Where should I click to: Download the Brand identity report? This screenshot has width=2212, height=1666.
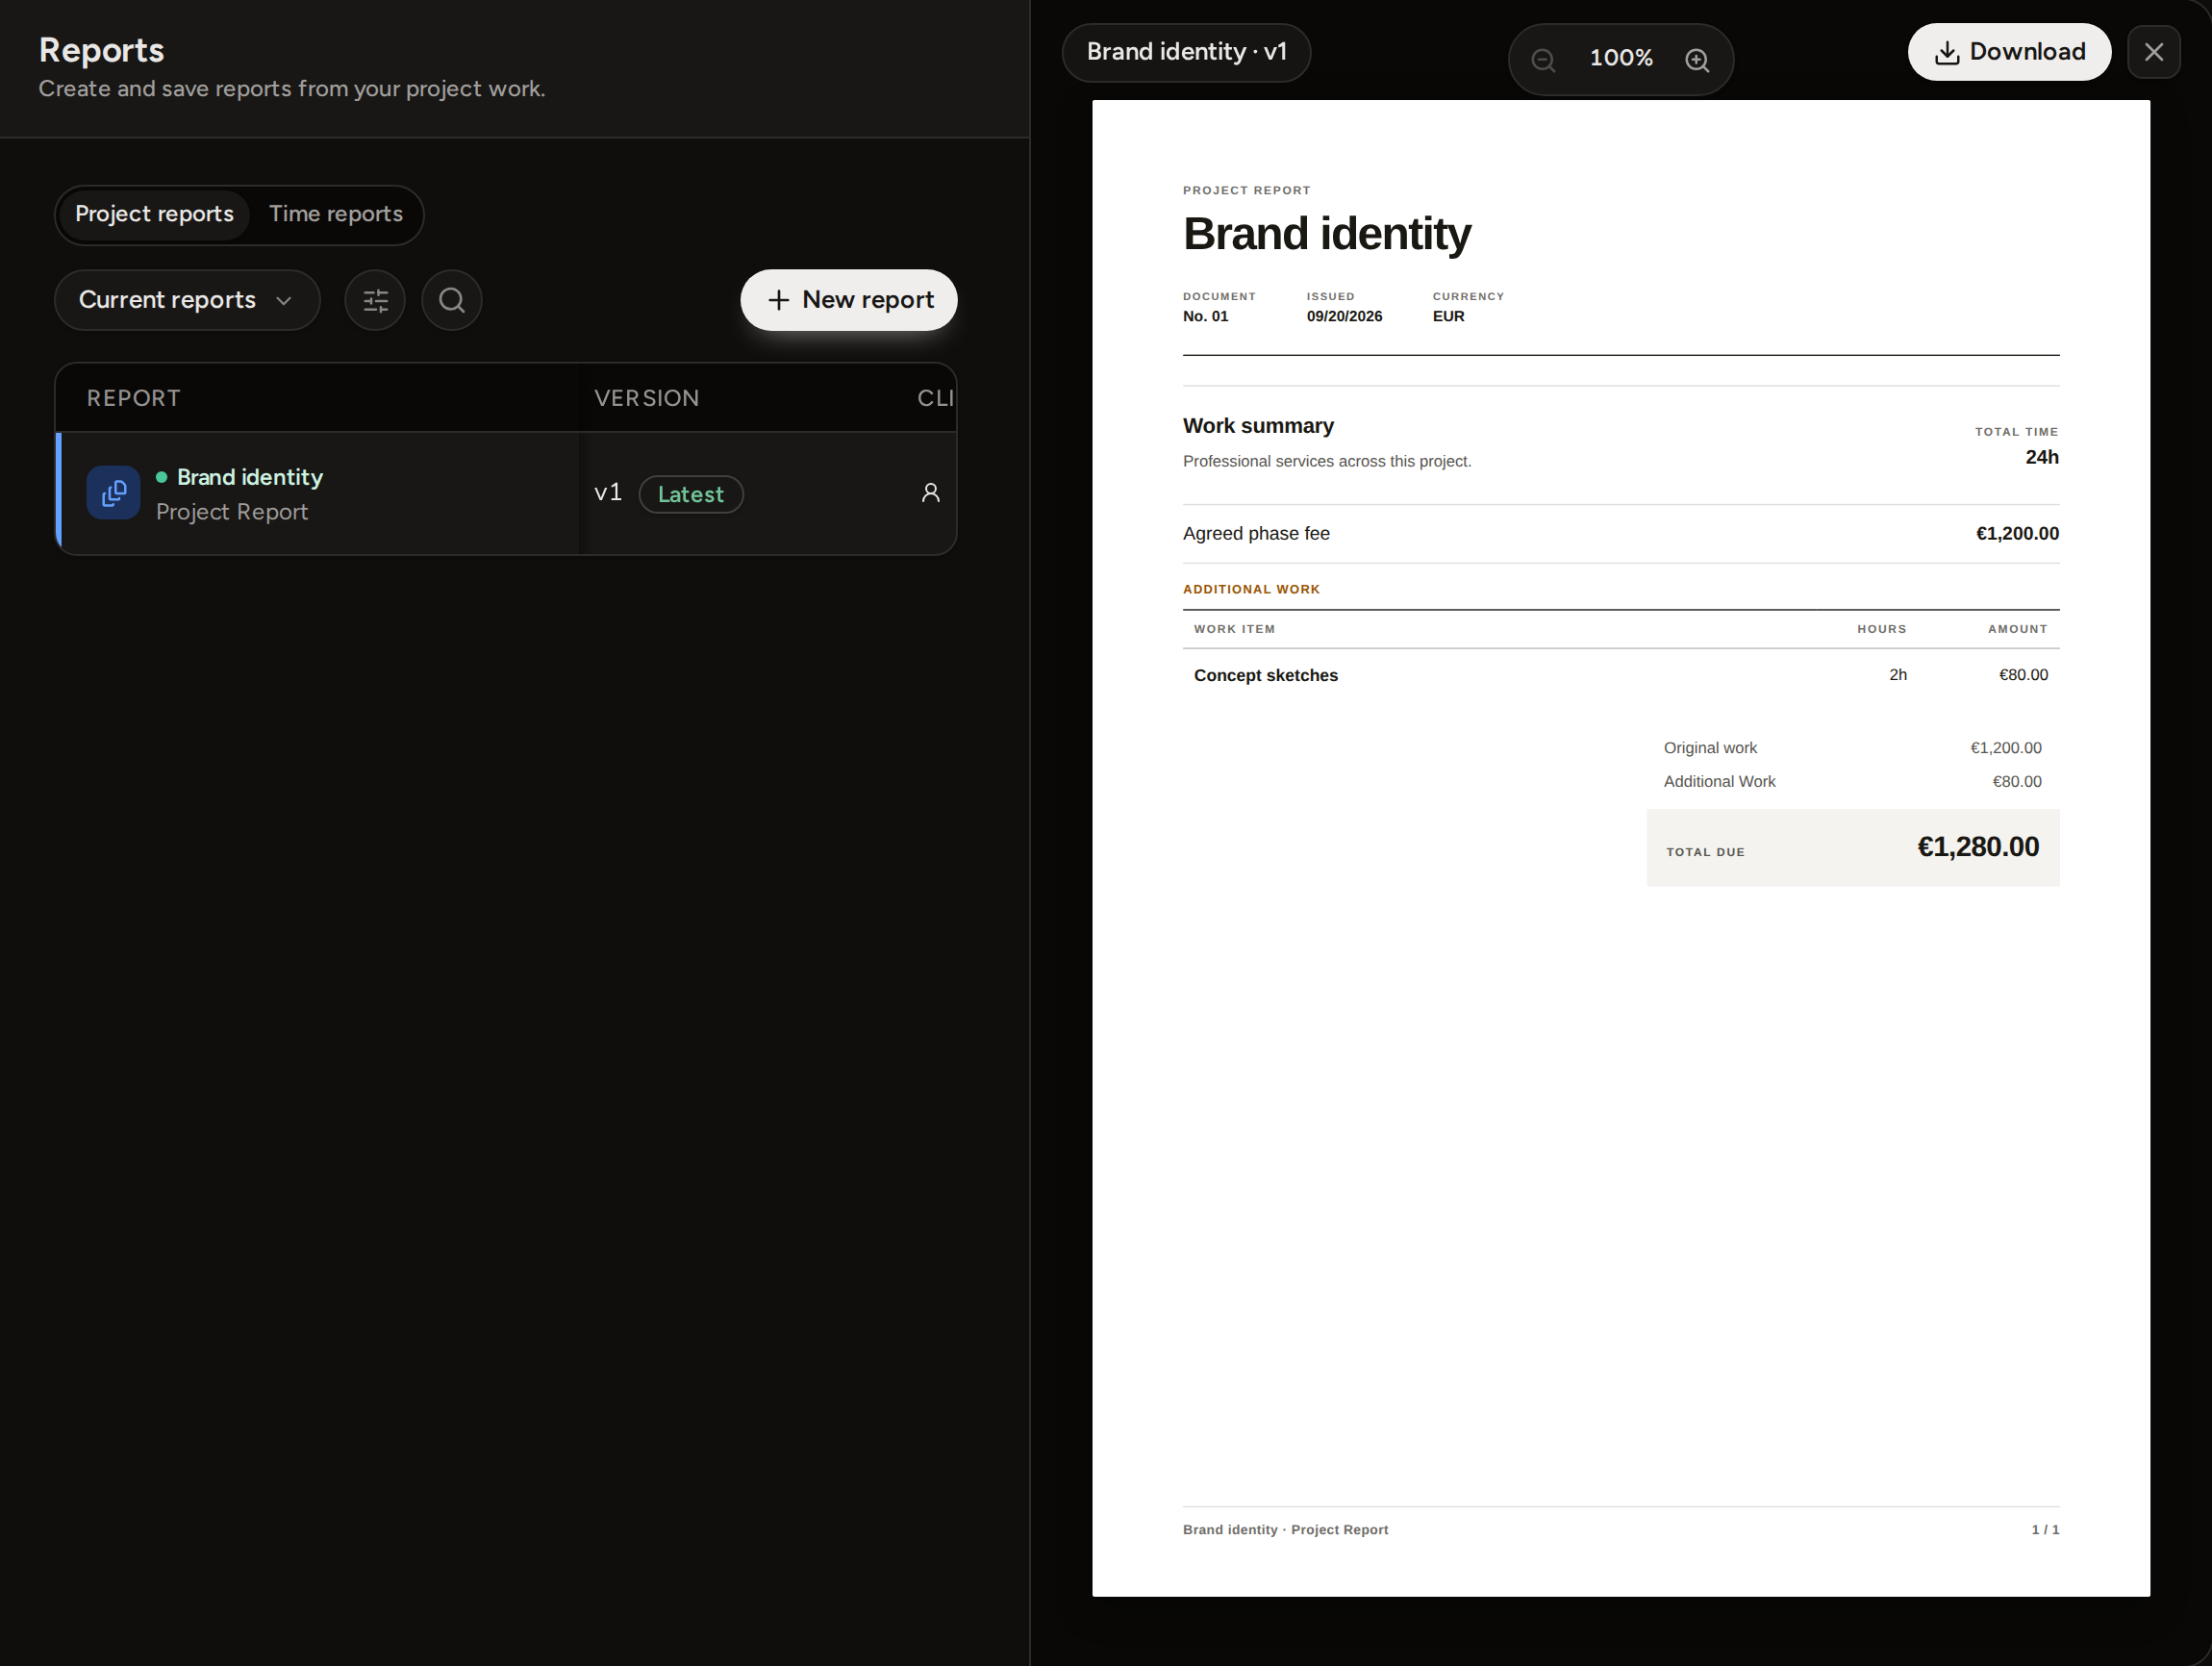point(2009,52)
